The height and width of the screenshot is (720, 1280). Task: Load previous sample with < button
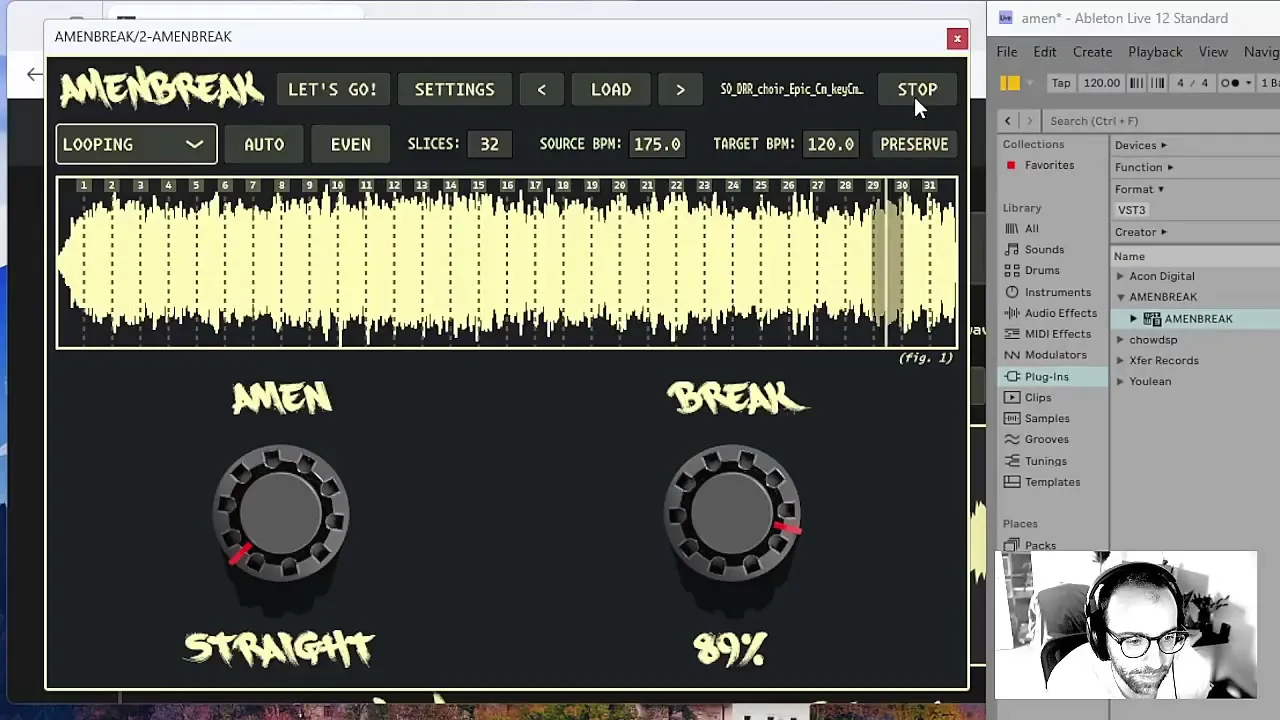point(541,89)
